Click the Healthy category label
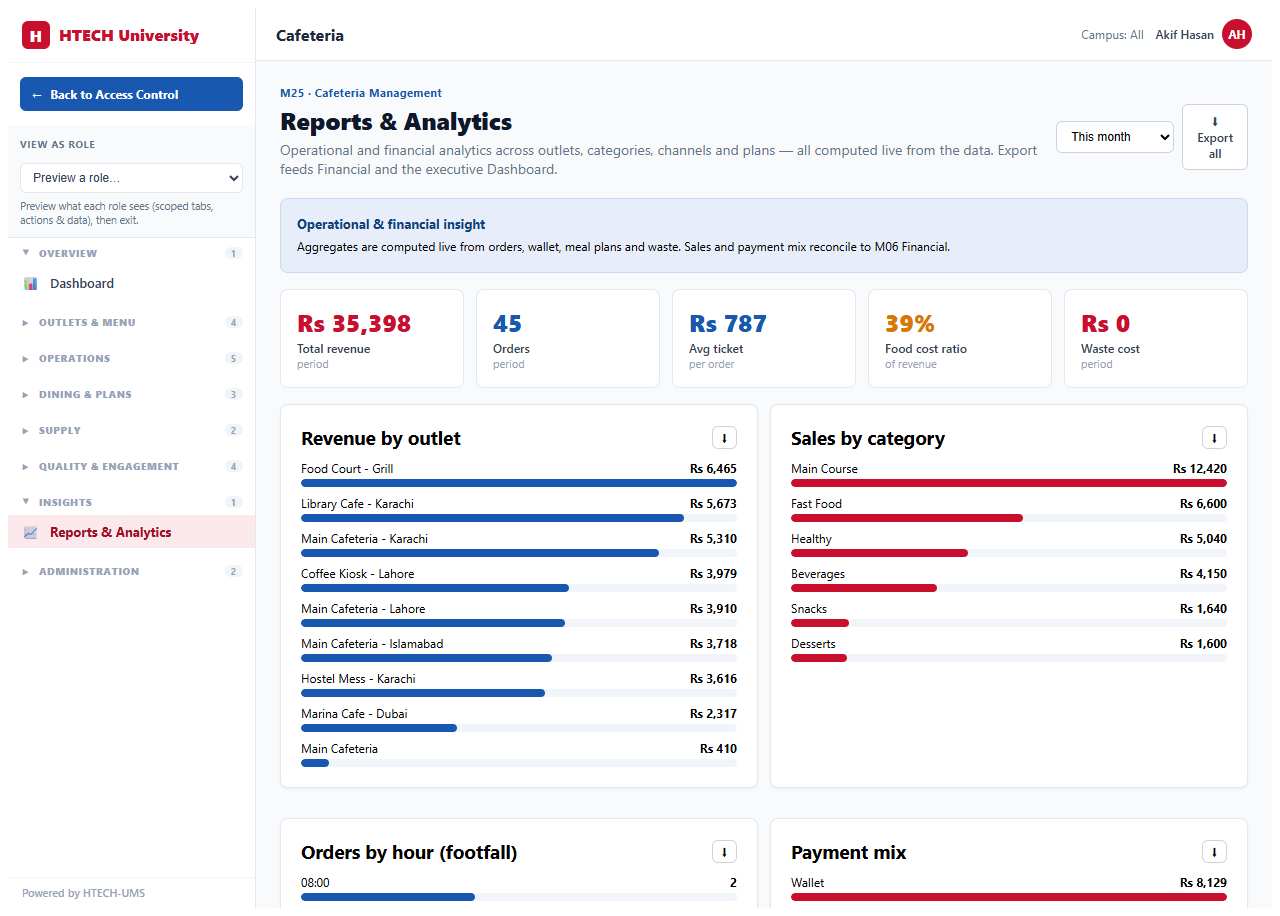Screen dimensions: 1280x916 click(x=811, y=539)
